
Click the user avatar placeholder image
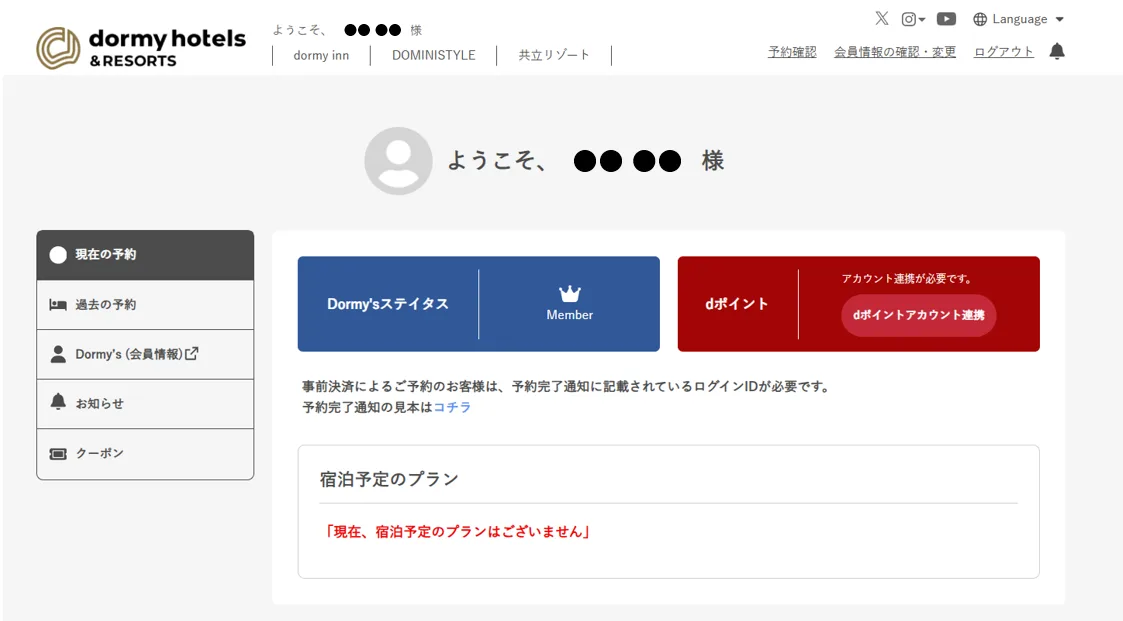point(398,161)
